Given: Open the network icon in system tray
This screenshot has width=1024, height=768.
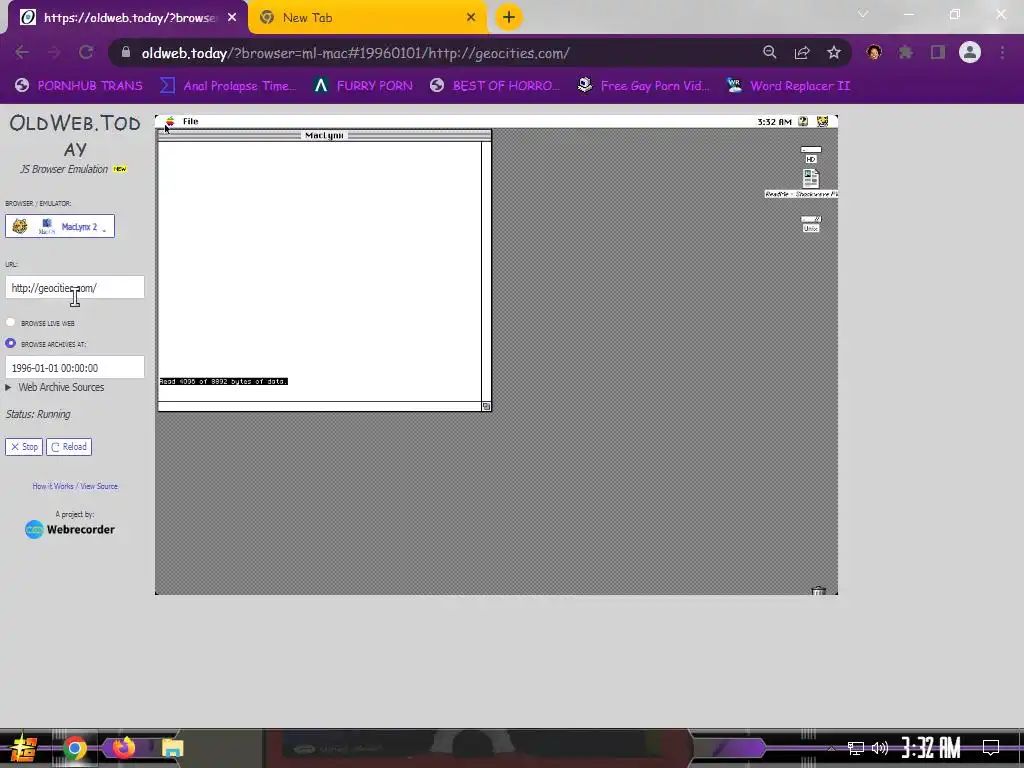Looking at the screenshot, I should point(856,748).
